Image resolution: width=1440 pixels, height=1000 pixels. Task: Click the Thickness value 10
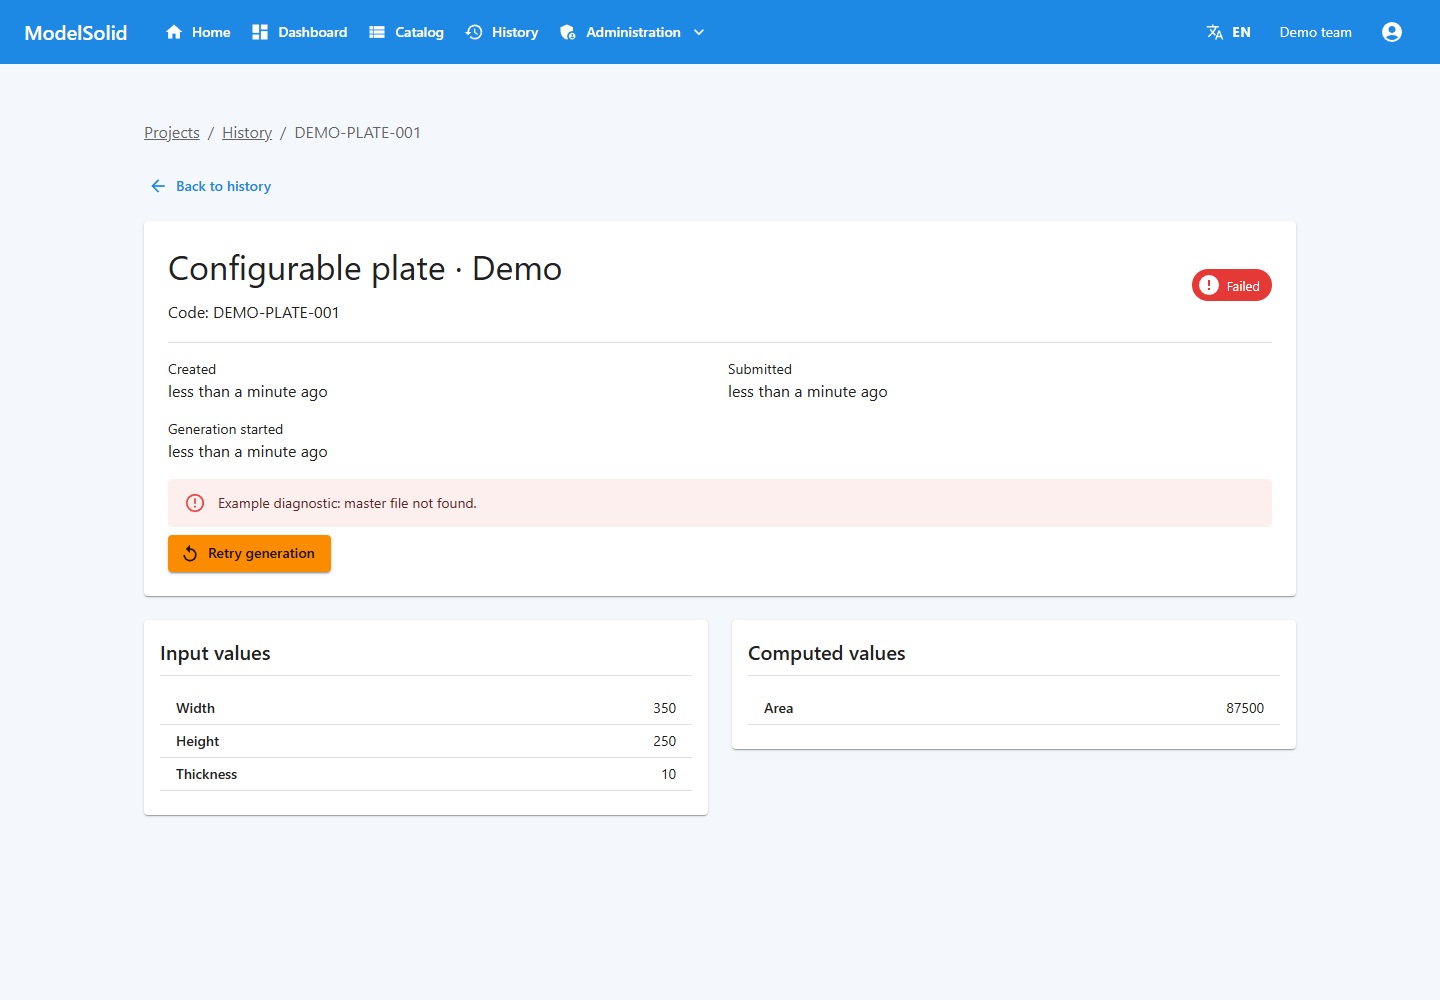coord(669,774)
